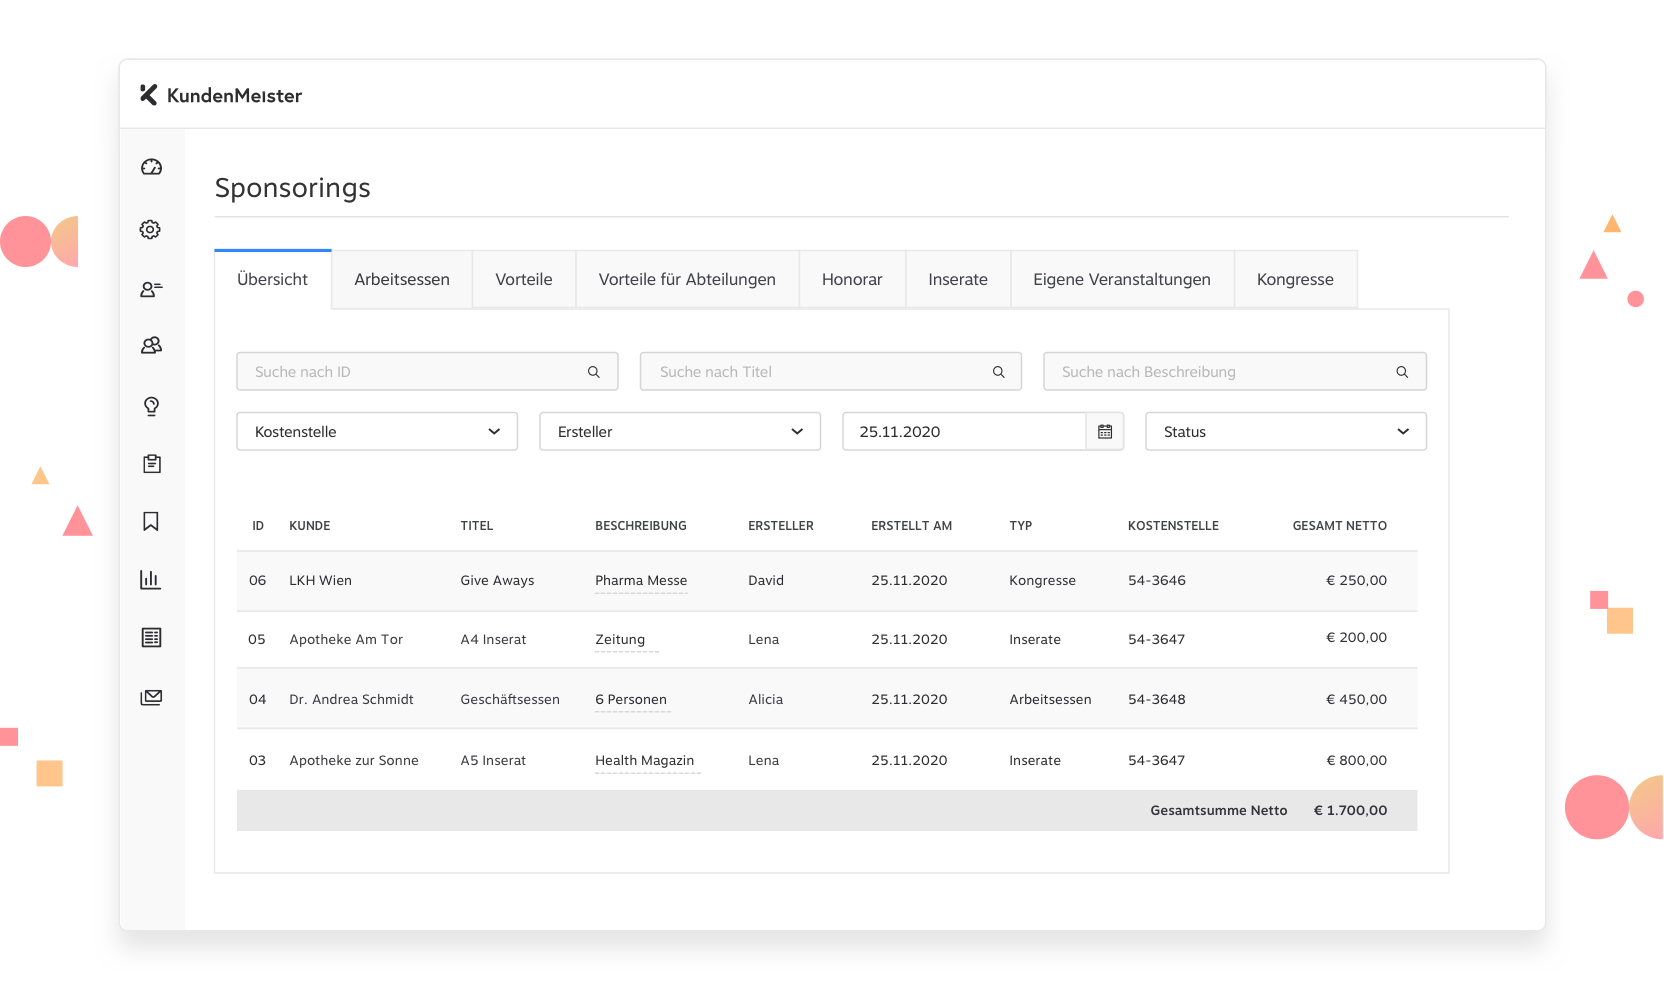Click the Geschäftsessen title cell
The height and width of the screenshot is (990, 1664).
(x=510, y=700)
